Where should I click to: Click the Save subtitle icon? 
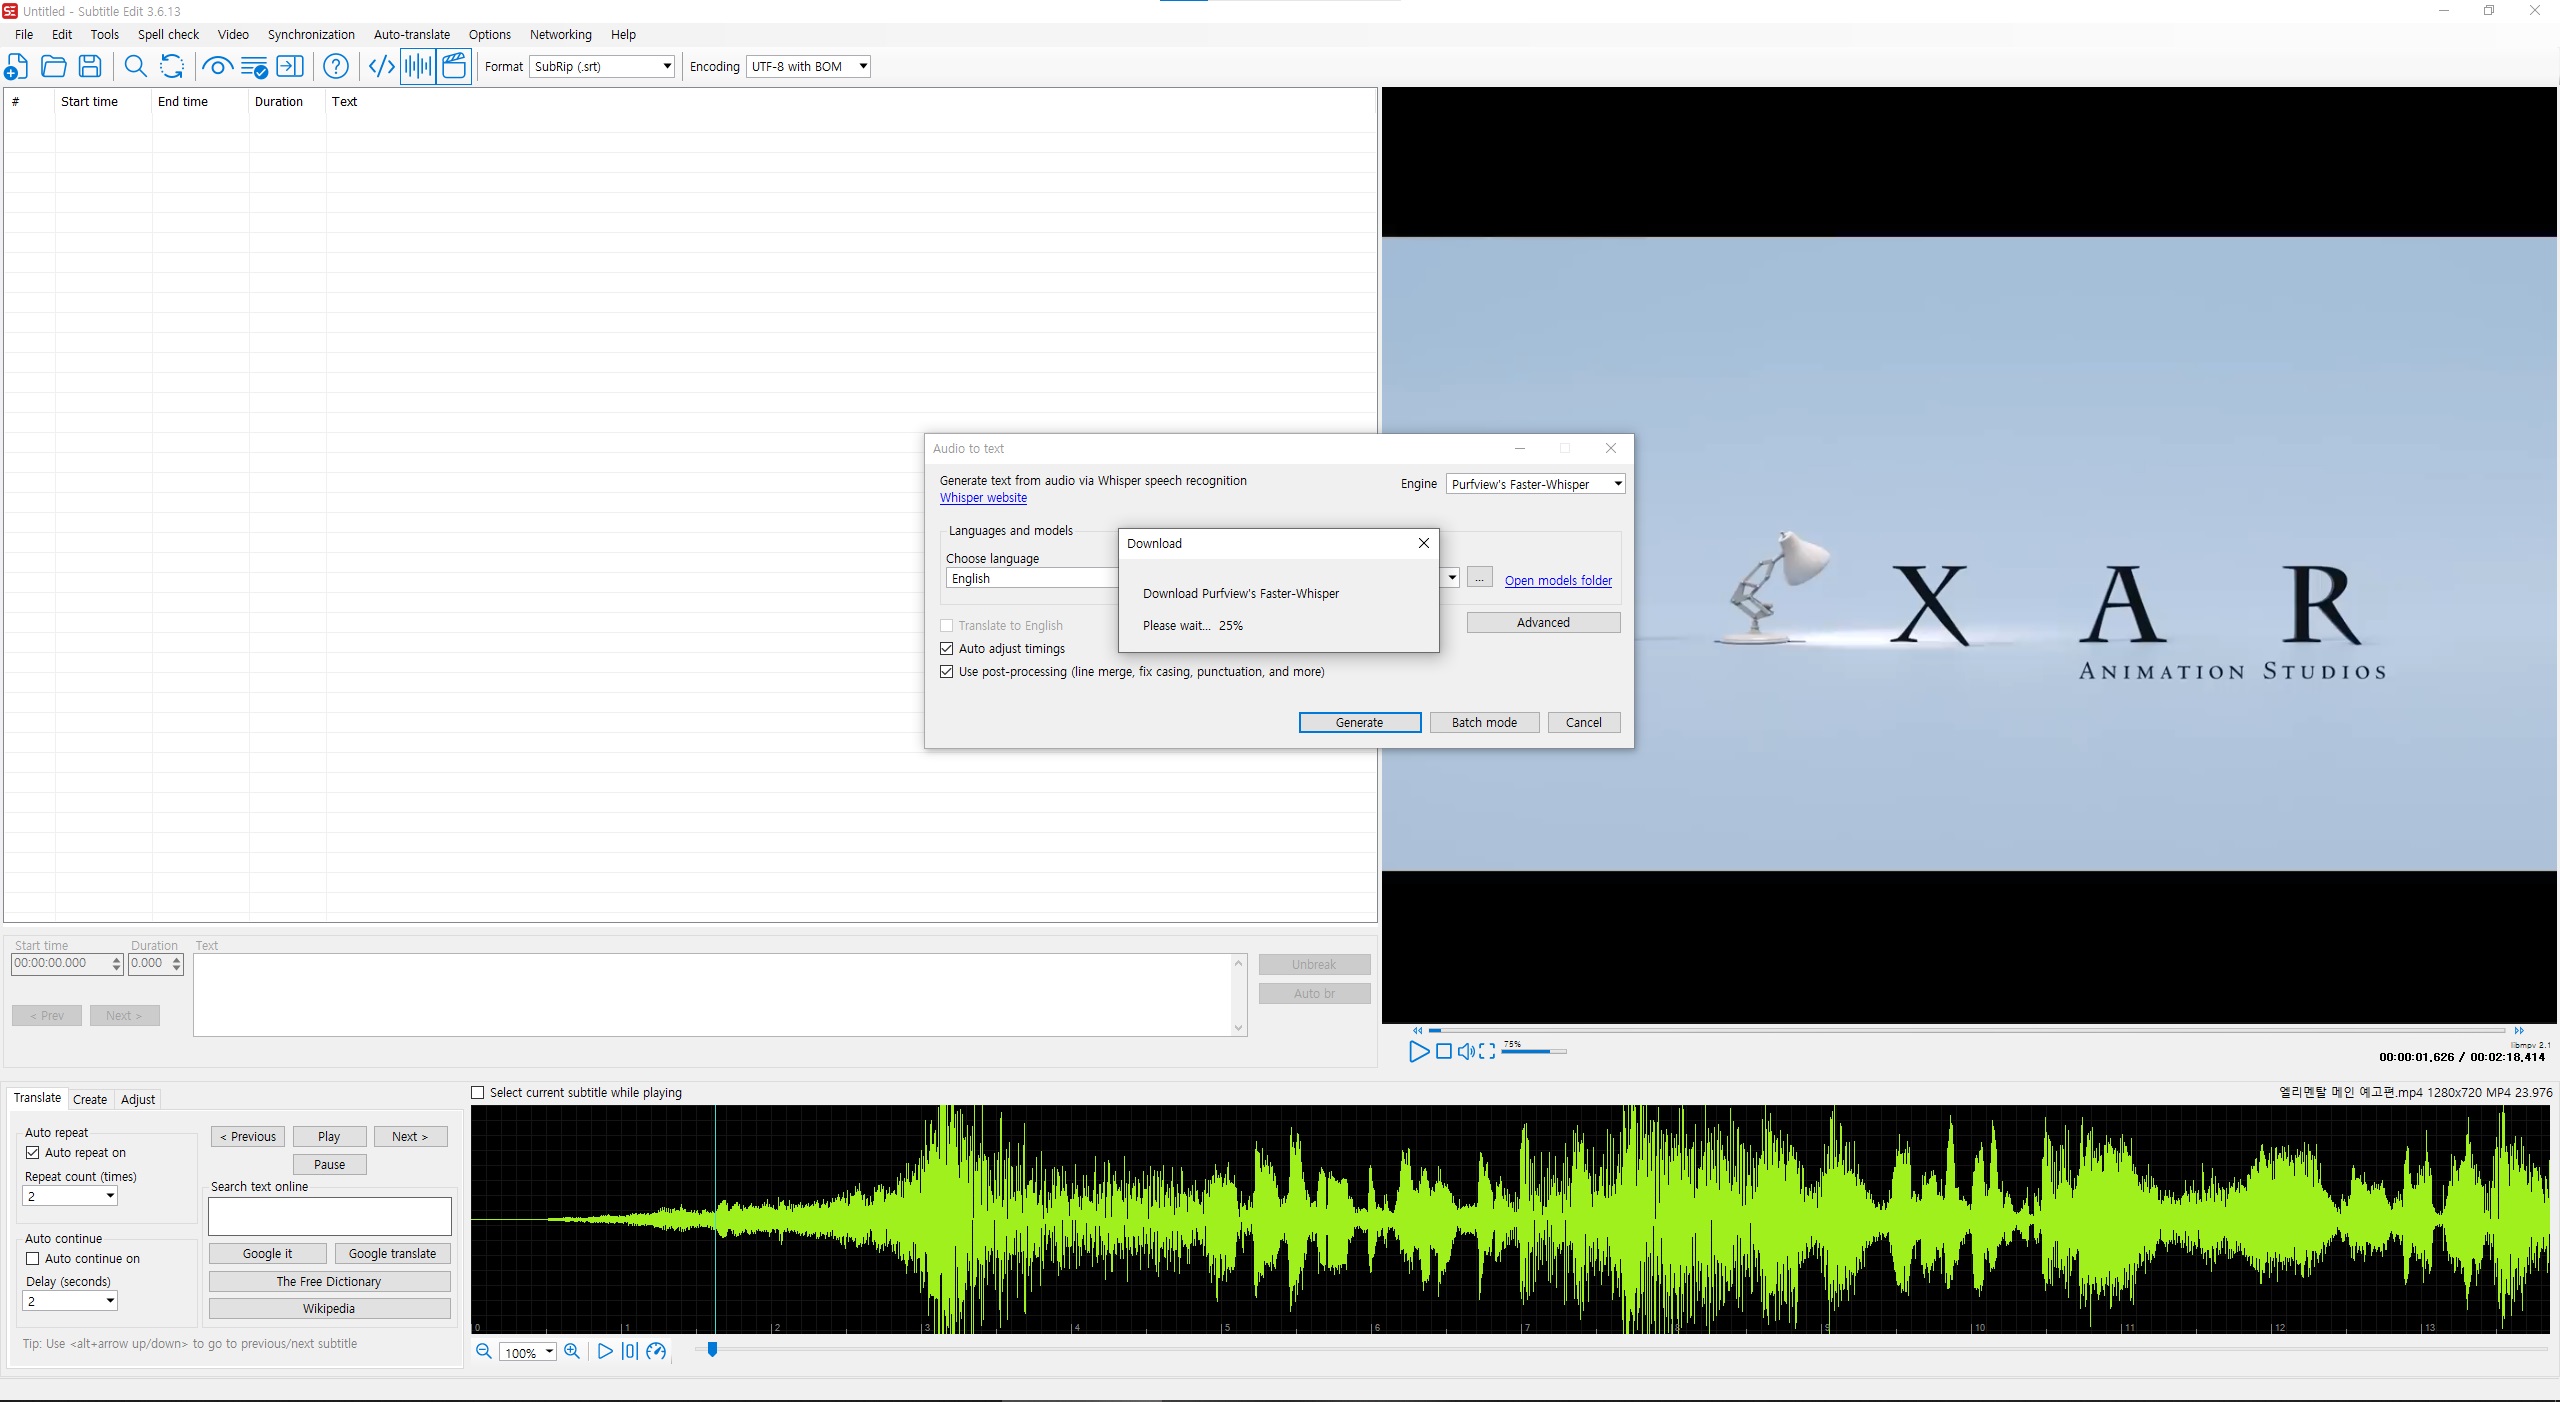(x=90, y=67)
